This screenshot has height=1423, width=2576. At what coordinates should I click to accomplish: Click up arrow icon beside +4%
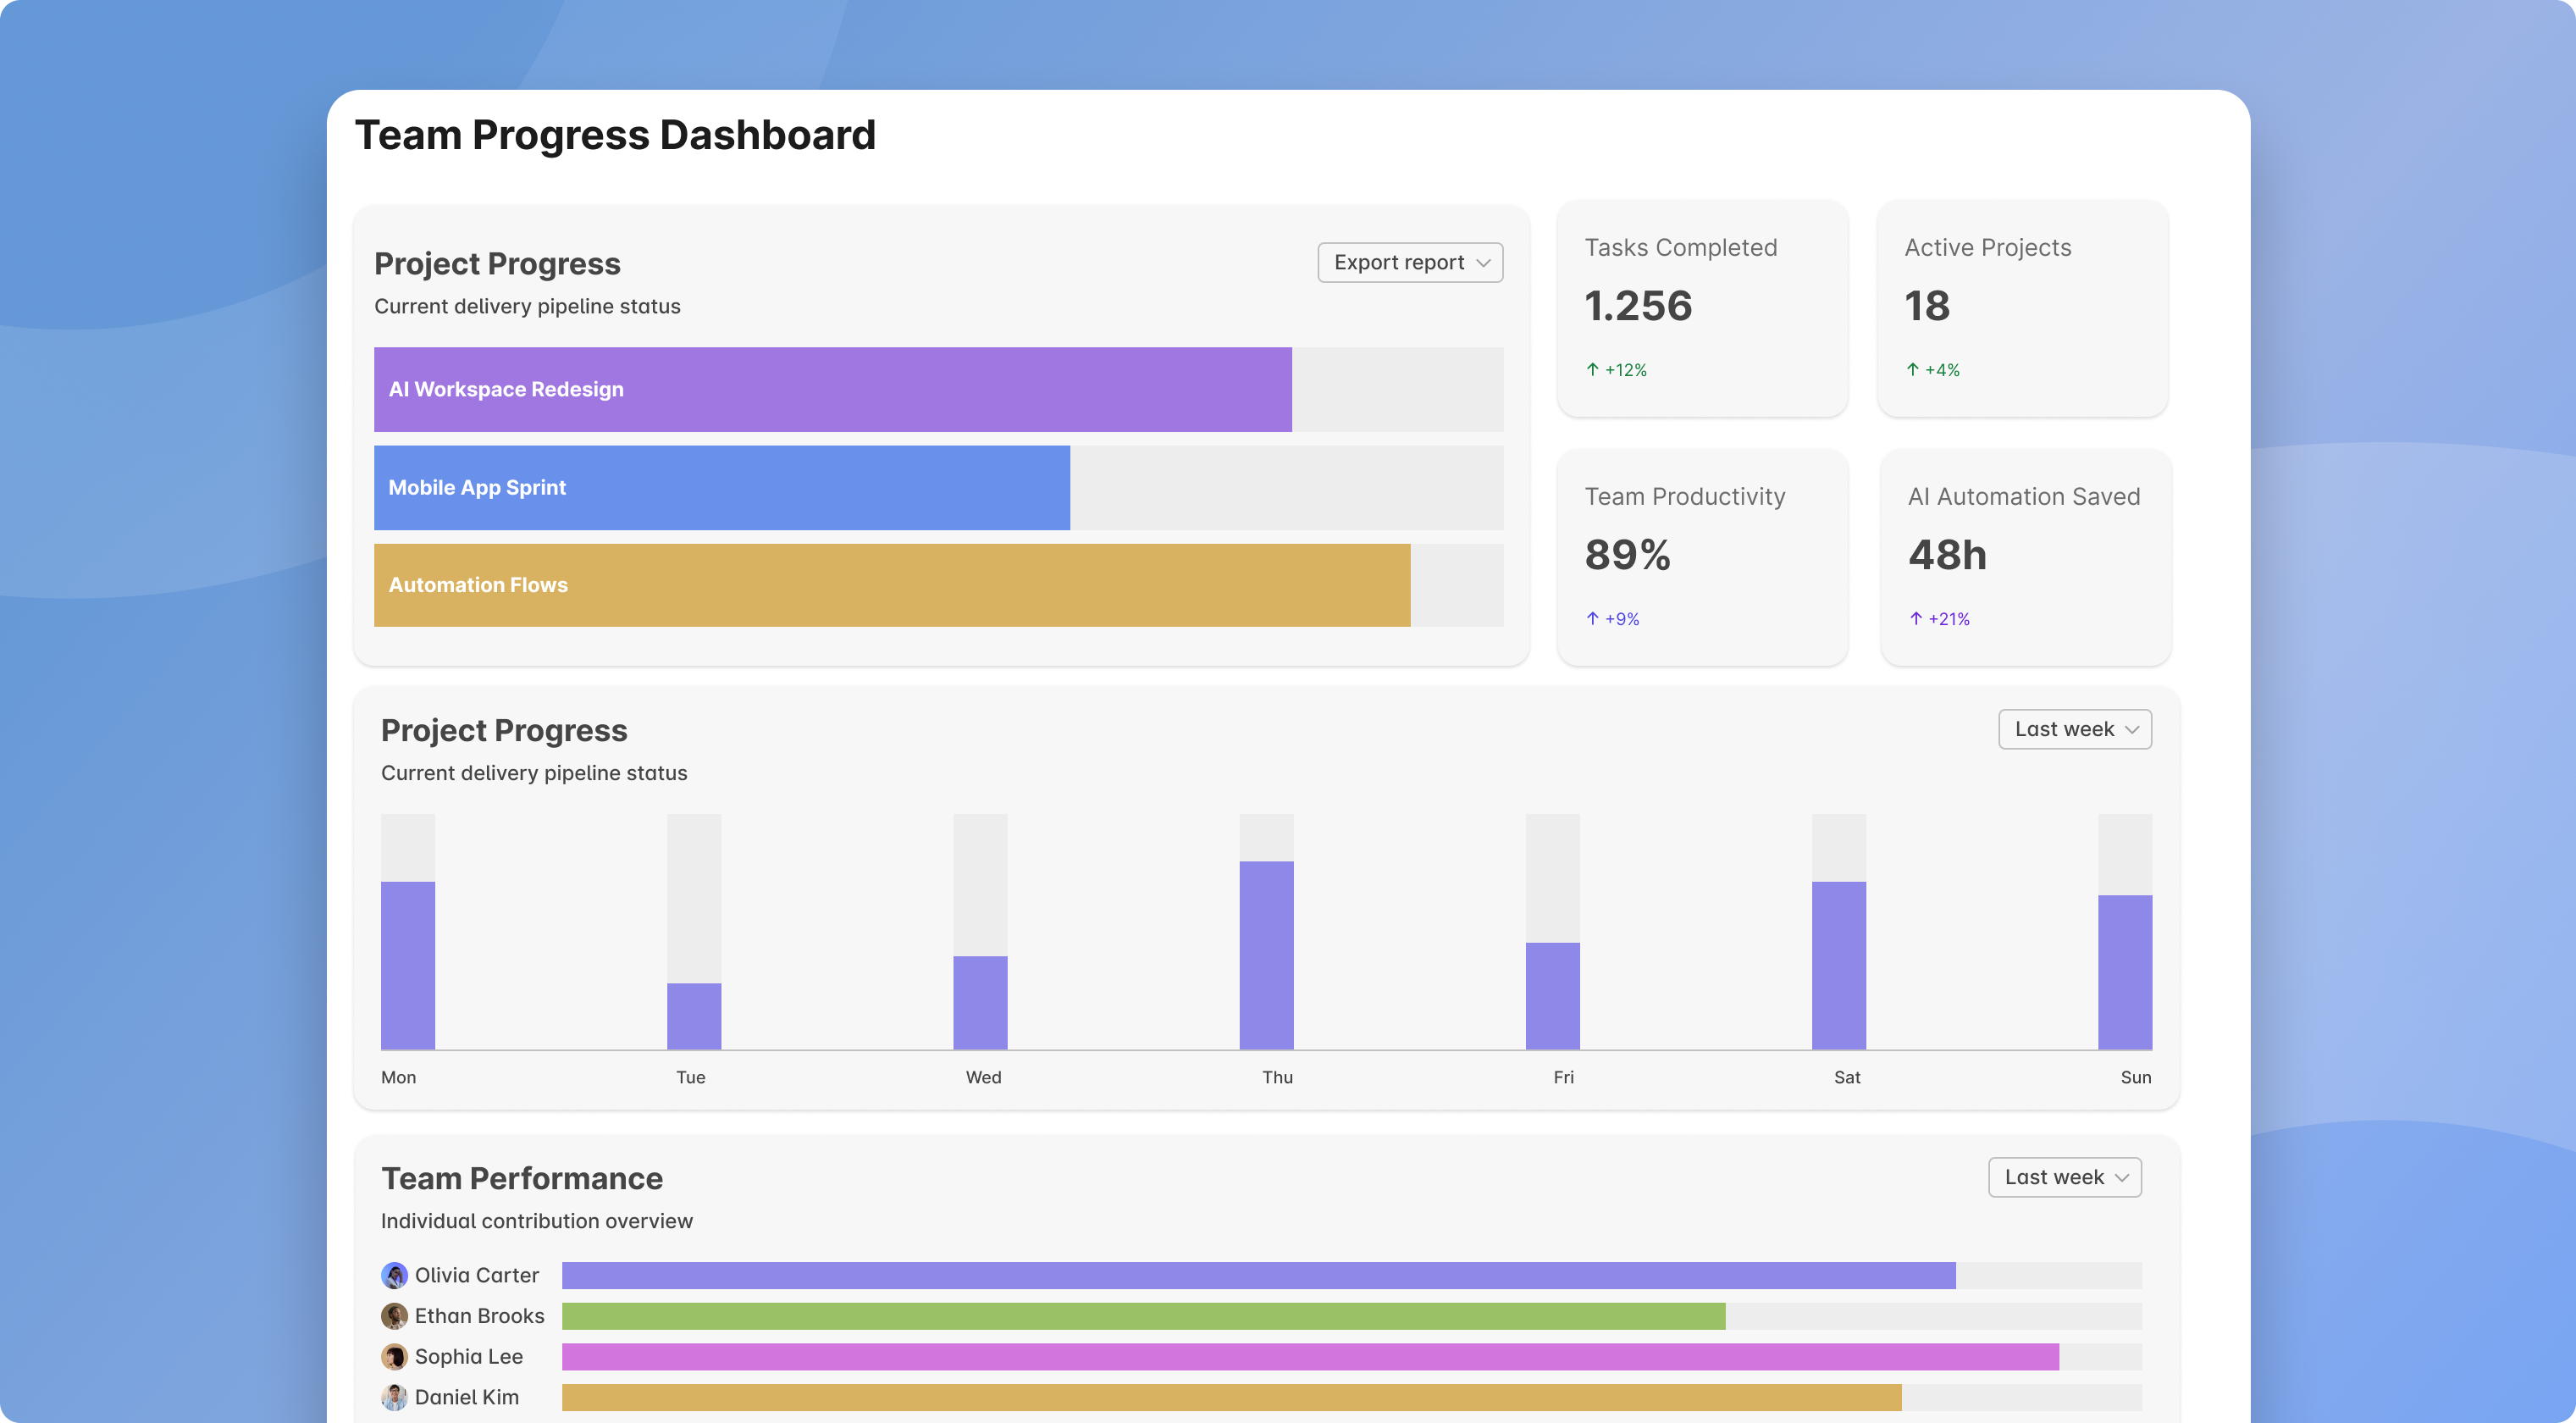(x=1913, y=369)
